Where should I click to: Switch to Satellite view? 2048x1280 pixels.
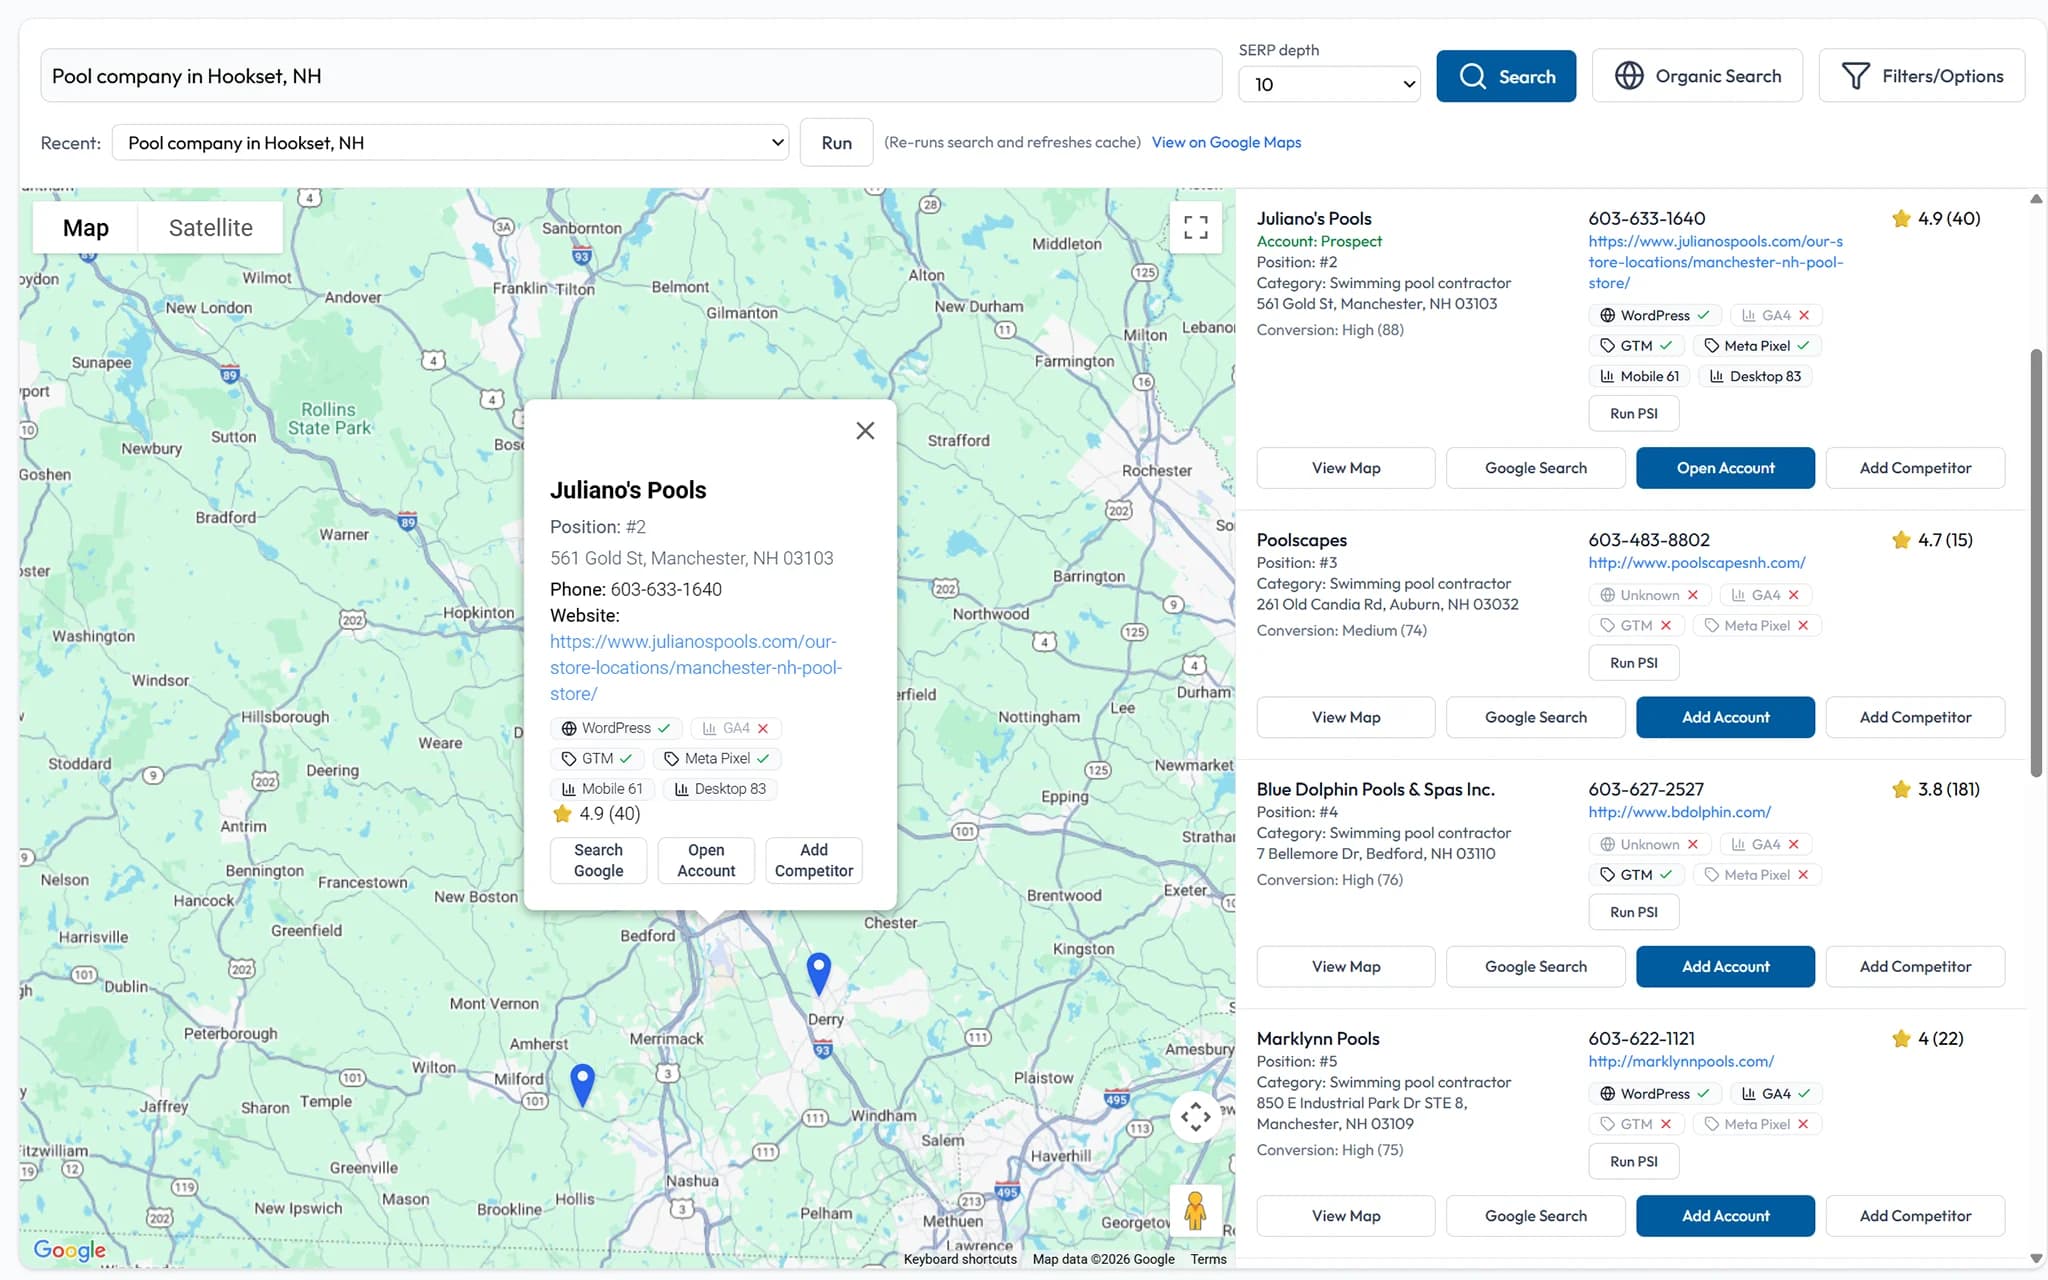pyautogui.click(x=209, y=227)
